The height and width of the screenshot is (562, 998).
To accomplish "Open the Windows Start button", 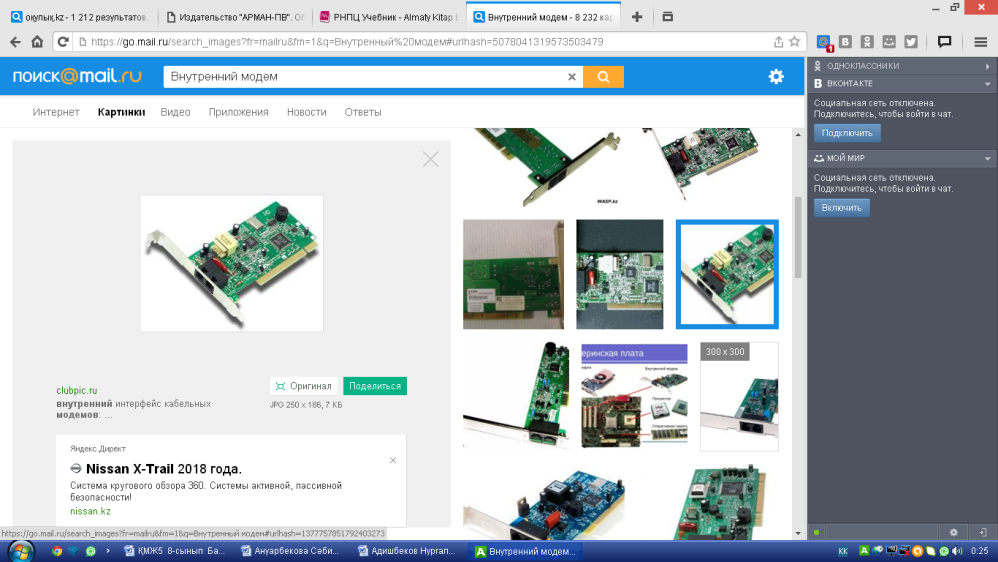I will [x=20, y=551].
